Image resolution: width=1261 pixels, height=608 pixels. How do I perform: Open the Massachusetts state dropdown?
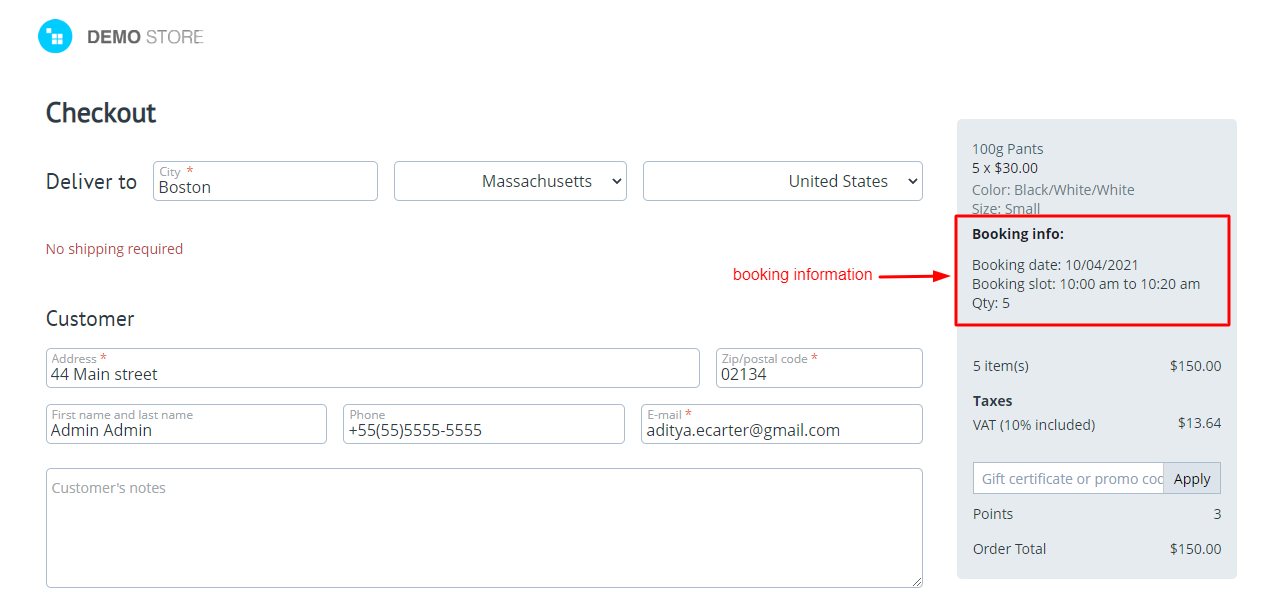coord(510,181)
